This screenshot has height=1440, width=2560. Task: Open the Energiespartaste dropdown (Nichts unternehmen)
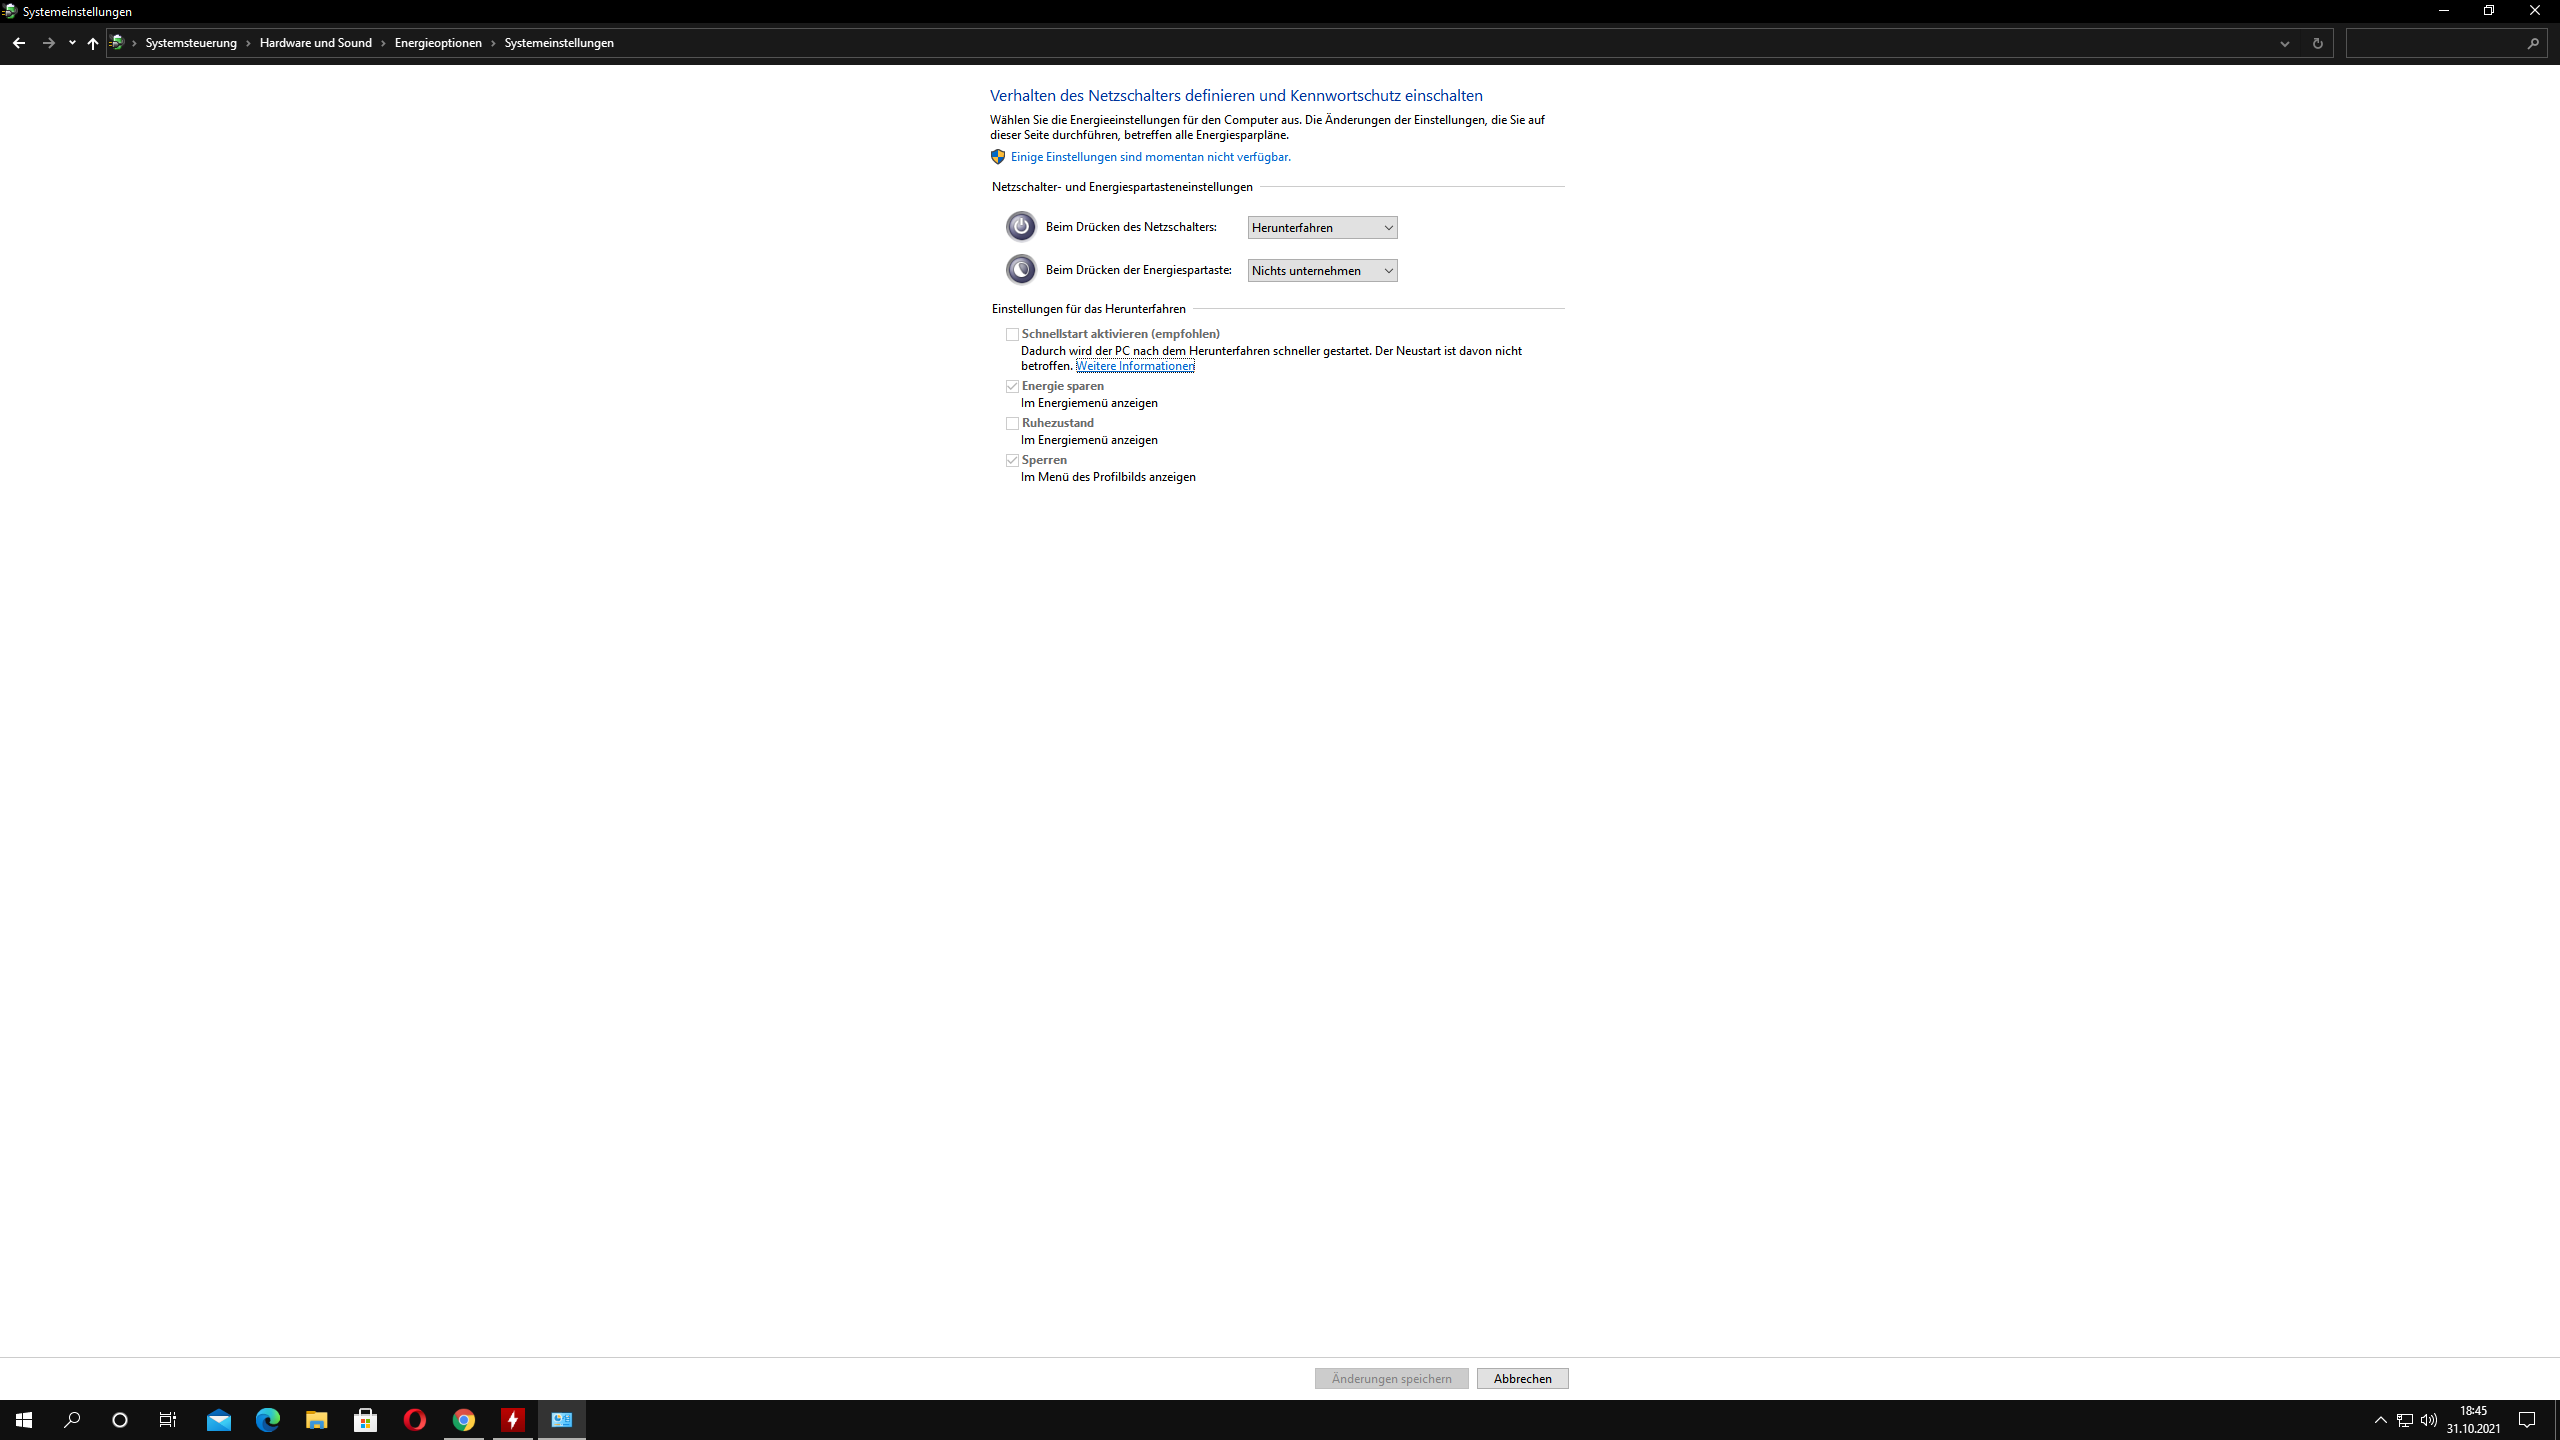[x=1322, y=271]
